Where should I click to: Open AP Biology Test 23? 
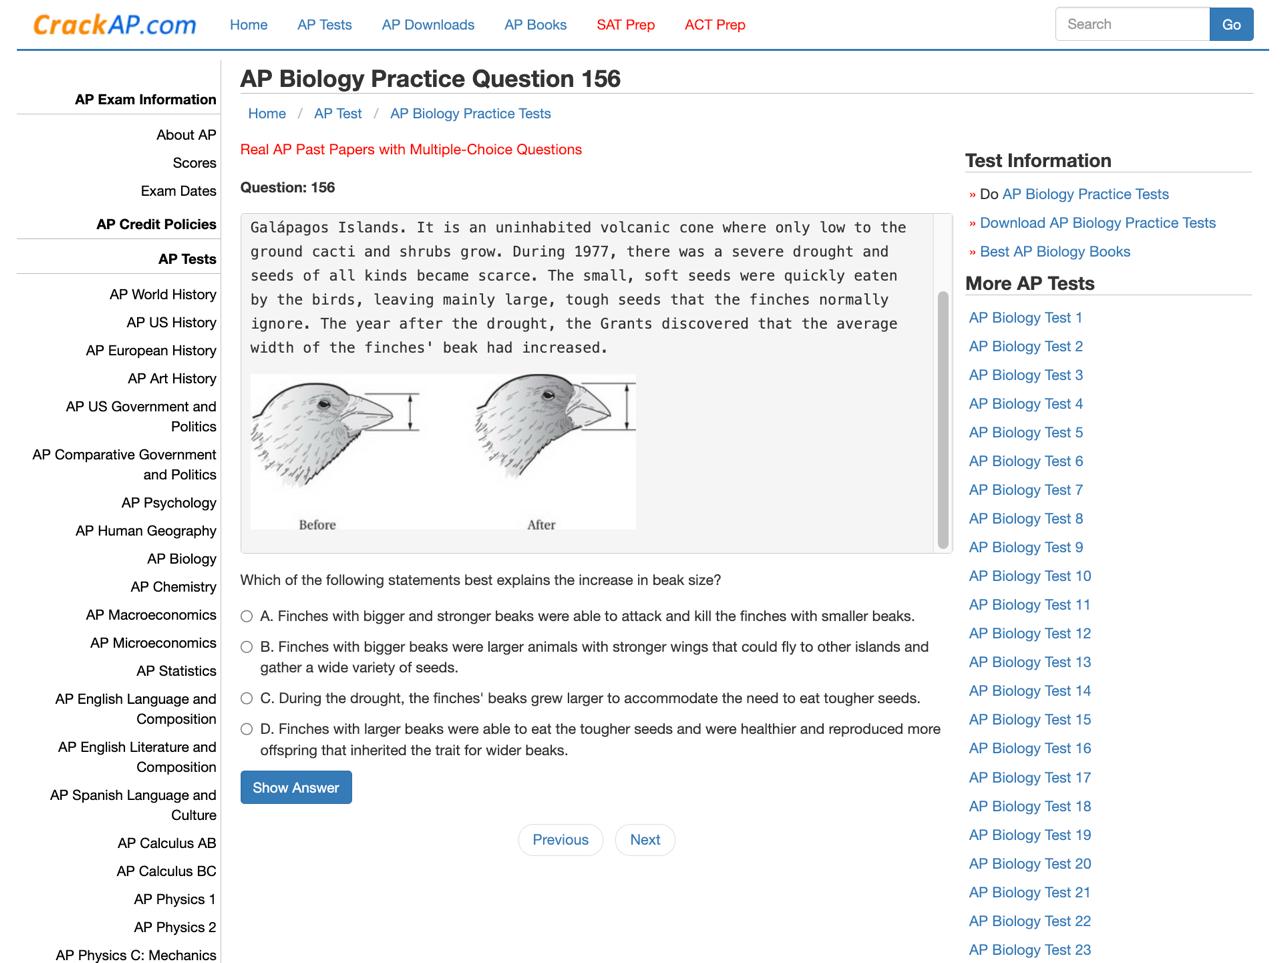tap(1030, 949)
